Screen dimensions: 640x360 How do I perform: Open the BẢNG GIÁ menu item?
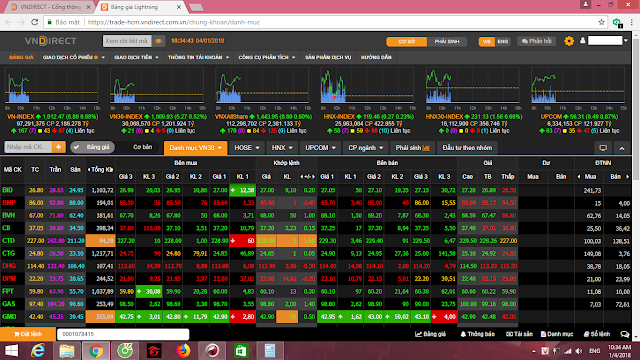click(x=21, y=57)
